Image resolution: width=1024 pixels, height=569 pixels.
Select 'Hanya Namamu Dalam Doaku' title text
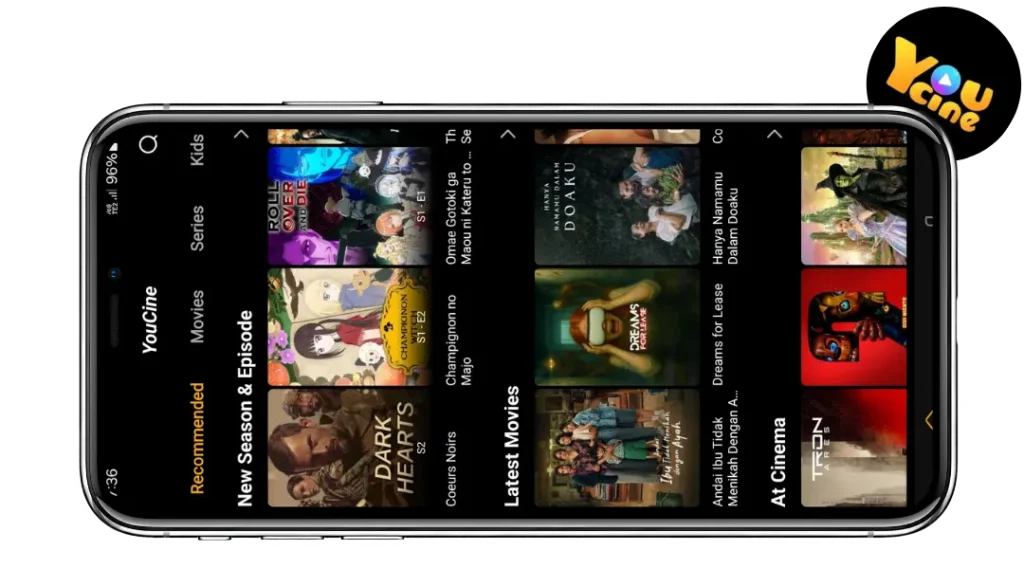pyautogui.click(x=725, y=218)
